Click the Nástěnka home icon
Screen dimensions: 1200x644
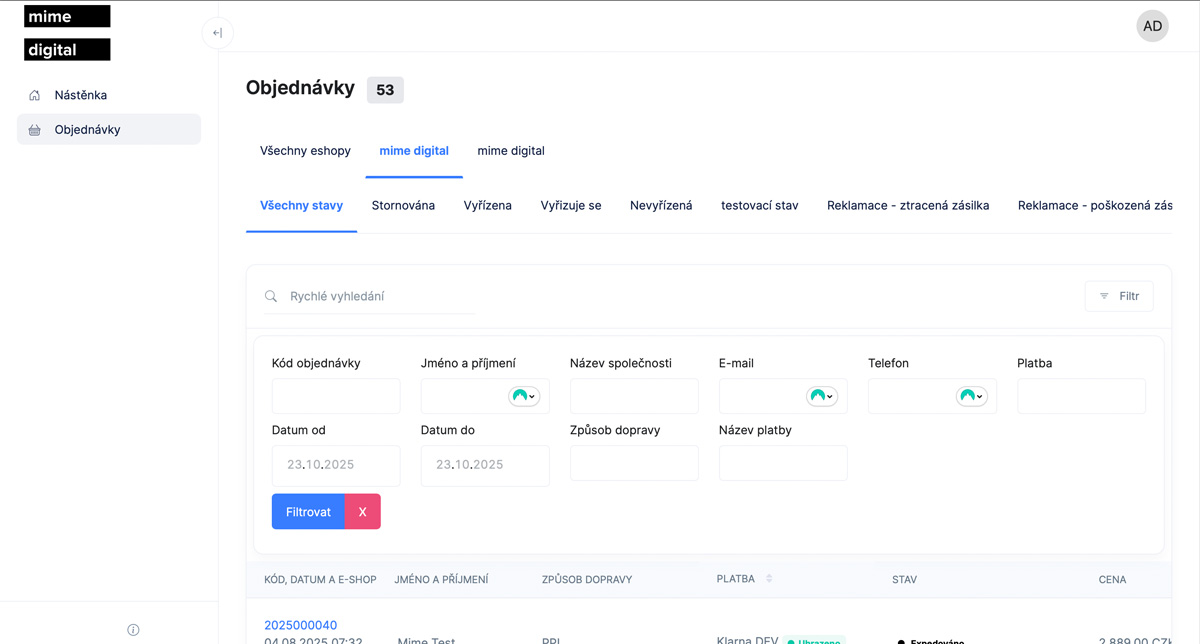(x=35, y=95)
